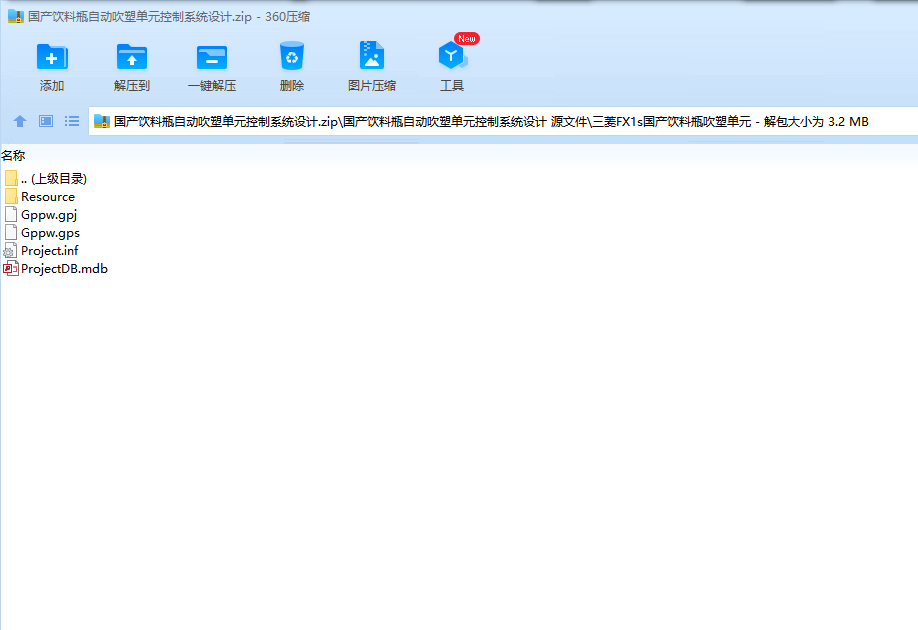Click the archive path address field

point(503,121)
